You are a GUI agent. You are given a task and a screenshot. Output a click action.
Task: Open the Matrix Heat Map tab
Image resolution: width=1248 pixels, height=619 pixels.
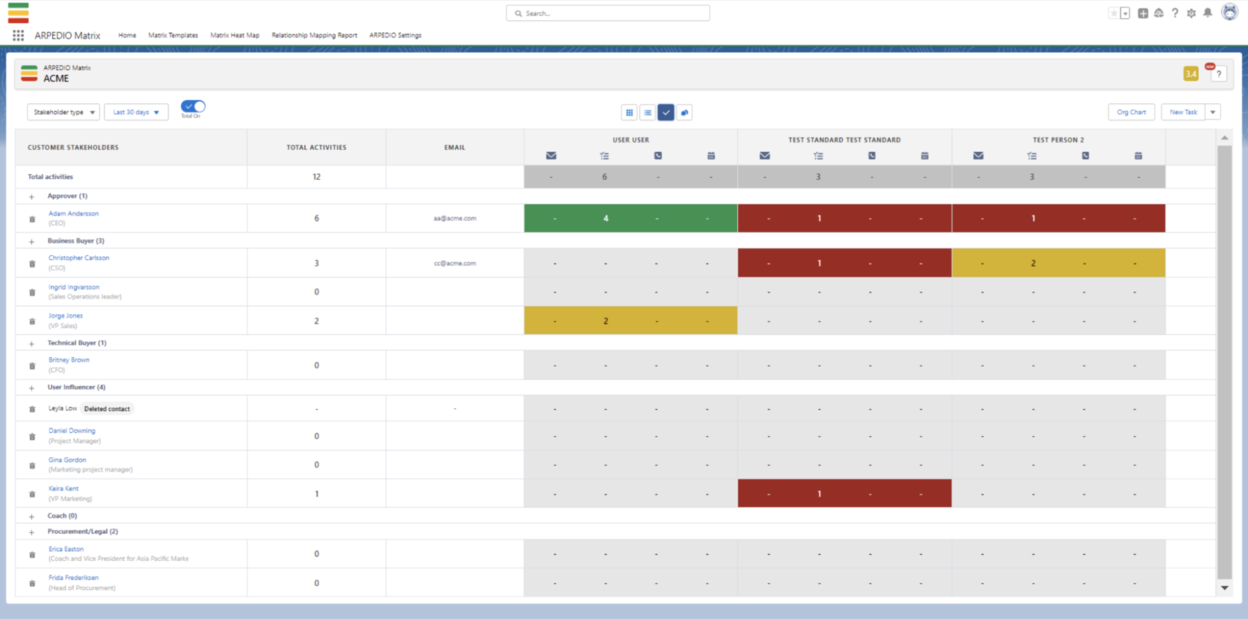click(x=235, y=35)
